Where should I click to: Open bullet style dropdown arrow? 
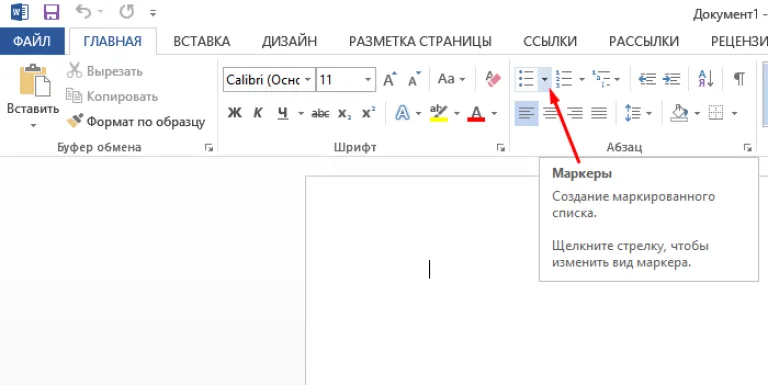pos(545,79)
